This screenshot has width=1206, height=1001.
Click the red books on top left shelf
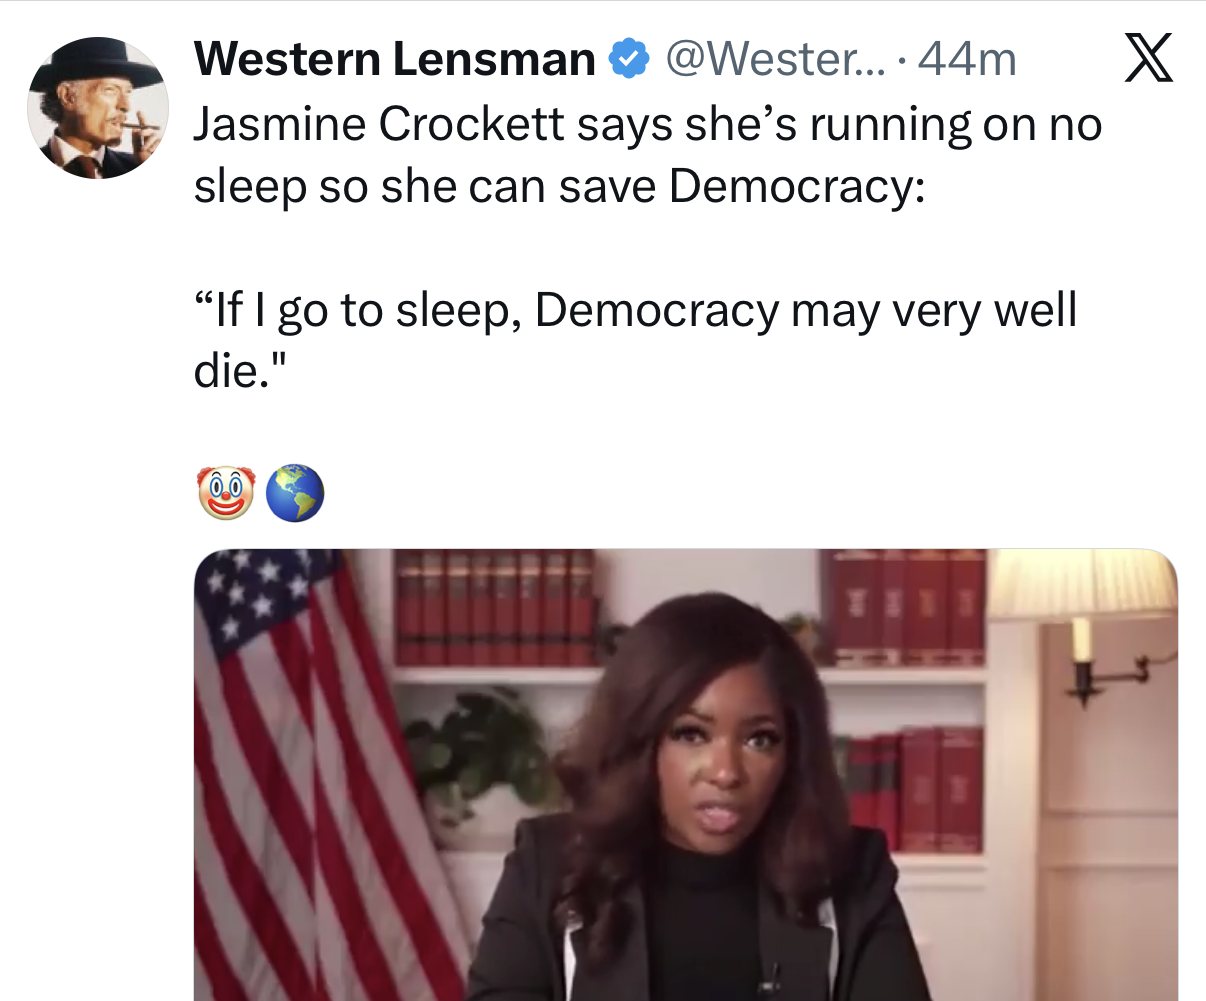[x=496, y=608]
